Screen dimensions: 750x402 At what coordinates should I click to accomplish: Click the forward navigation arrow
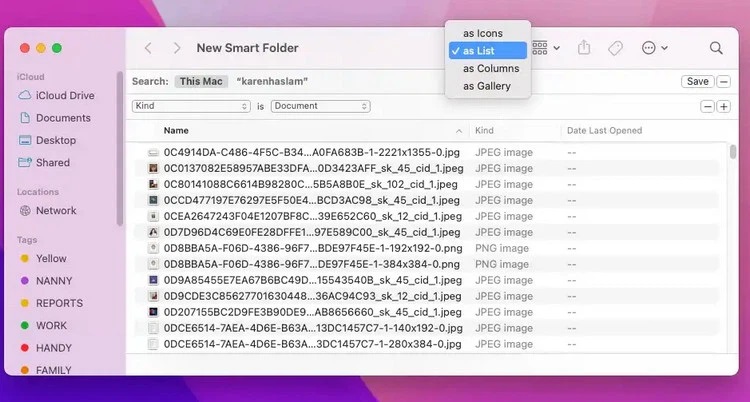coord(177,48)
